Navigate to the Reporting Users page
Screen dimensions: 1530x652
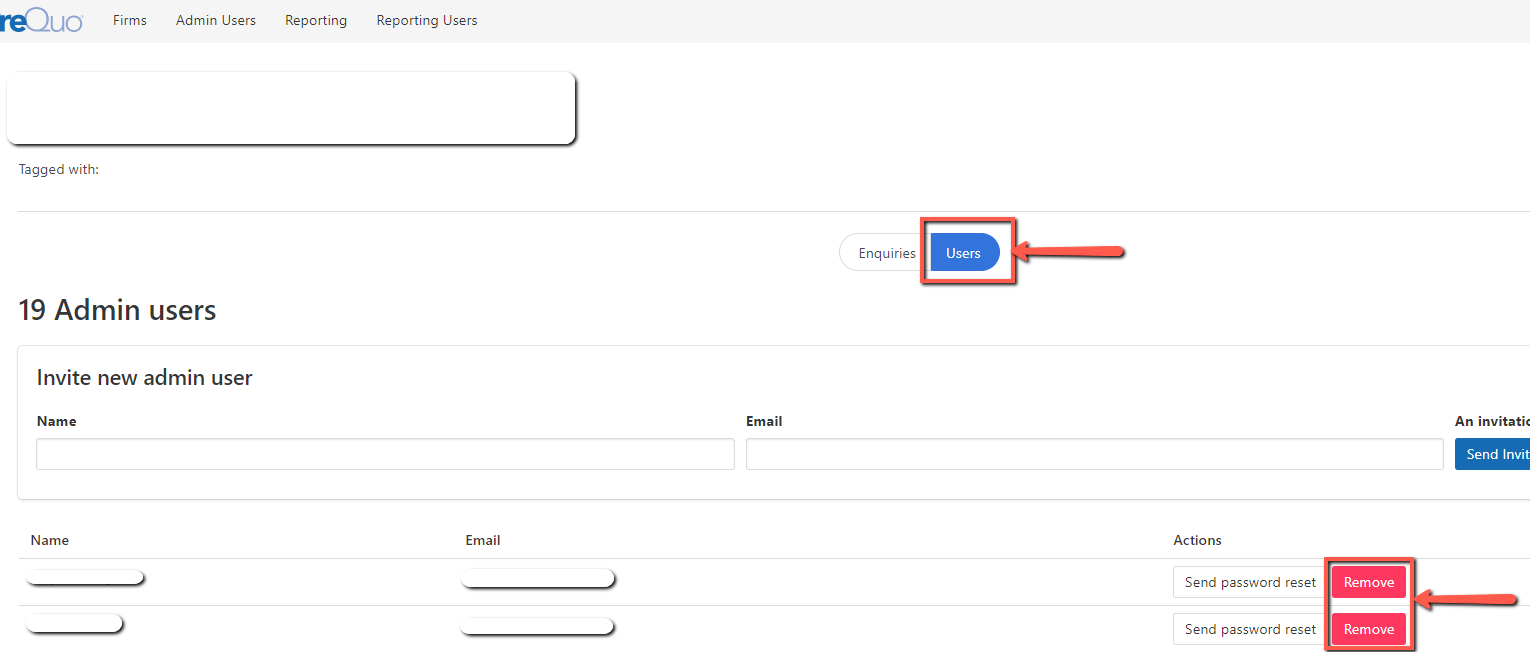pos(427,21)
